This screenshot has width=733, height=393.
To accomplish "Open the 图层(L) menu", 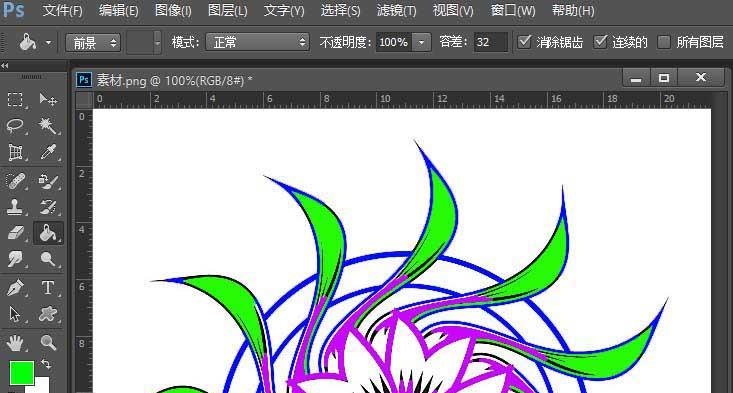I will pyautogui.click(x=228, y=10).
